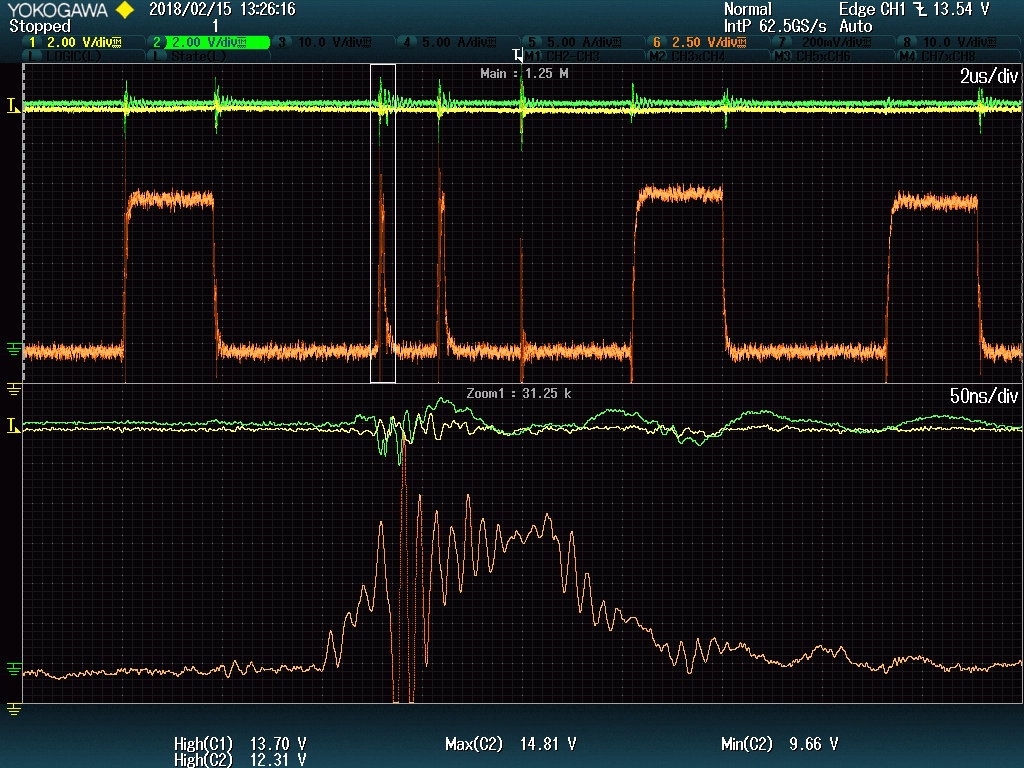This screenshot has width=1024, height=768.
Task: Click the Yokogawa diamond logo icon
Action: [x=124, y=10]
